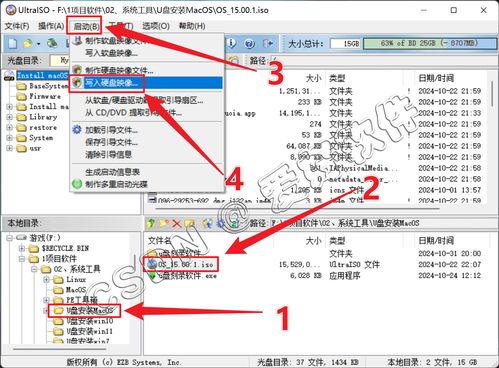
Task: Click the blue Info toolbar icon
Action: coord(232,43)
